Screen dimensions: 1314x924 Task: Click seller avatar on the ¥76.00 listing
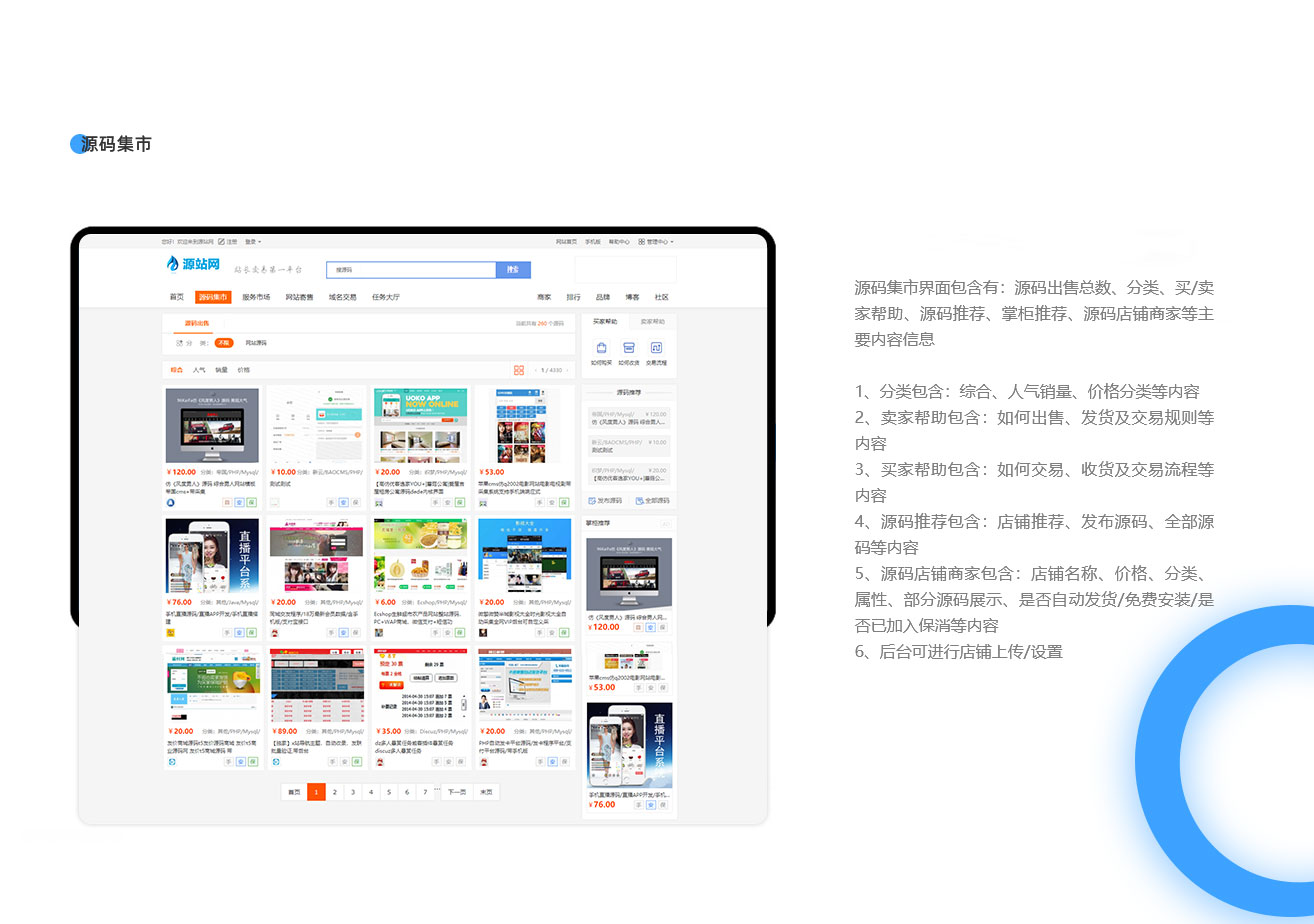pos(170,633)
